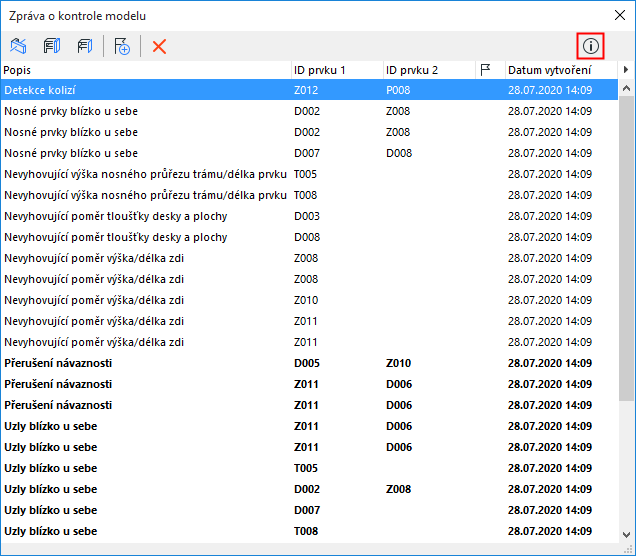Select Uzly blízko u sebe row with T005
The height and width of the screenshot is (556, 636).
(309, 468)
